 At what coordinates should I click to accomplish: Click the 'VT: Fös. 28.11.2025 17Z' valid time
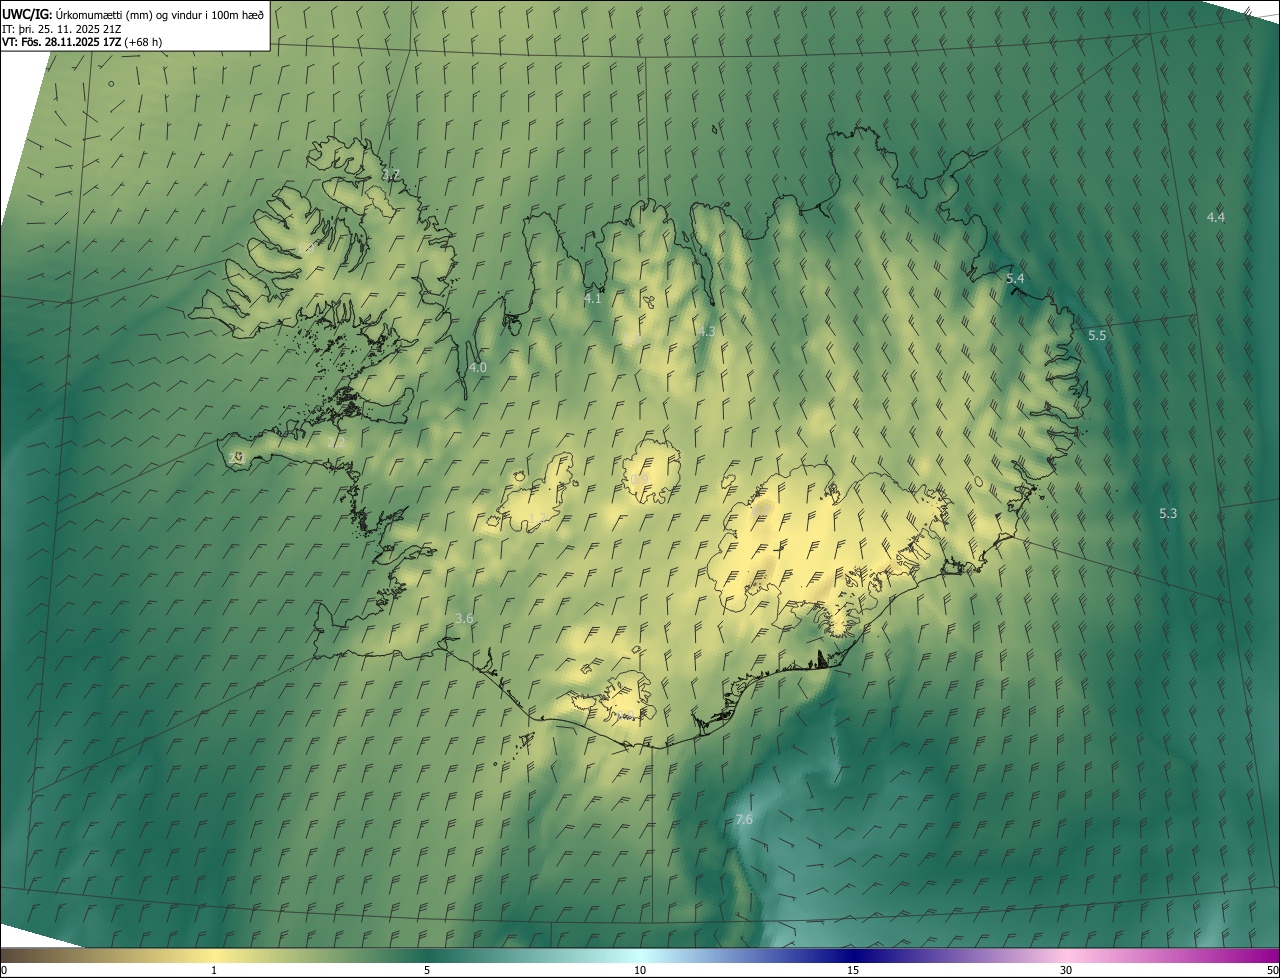(x=62, y=42)
